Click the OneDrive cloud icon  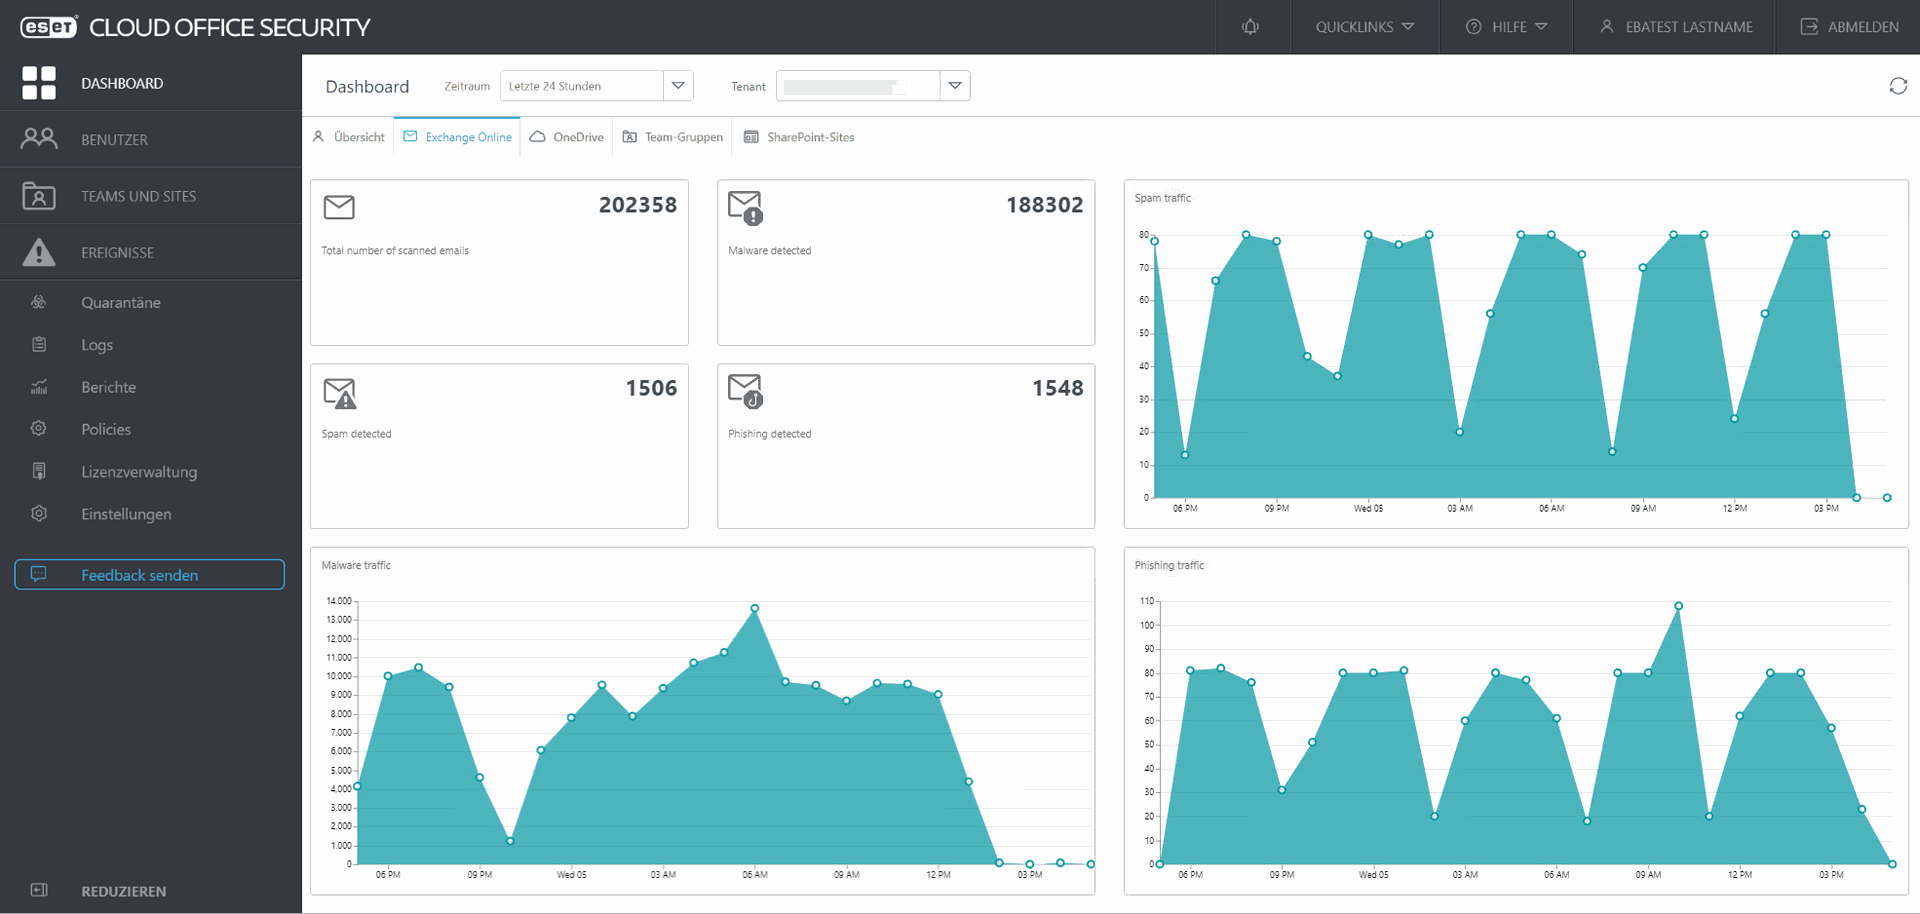pyautogui.click(x=538, y=137)
